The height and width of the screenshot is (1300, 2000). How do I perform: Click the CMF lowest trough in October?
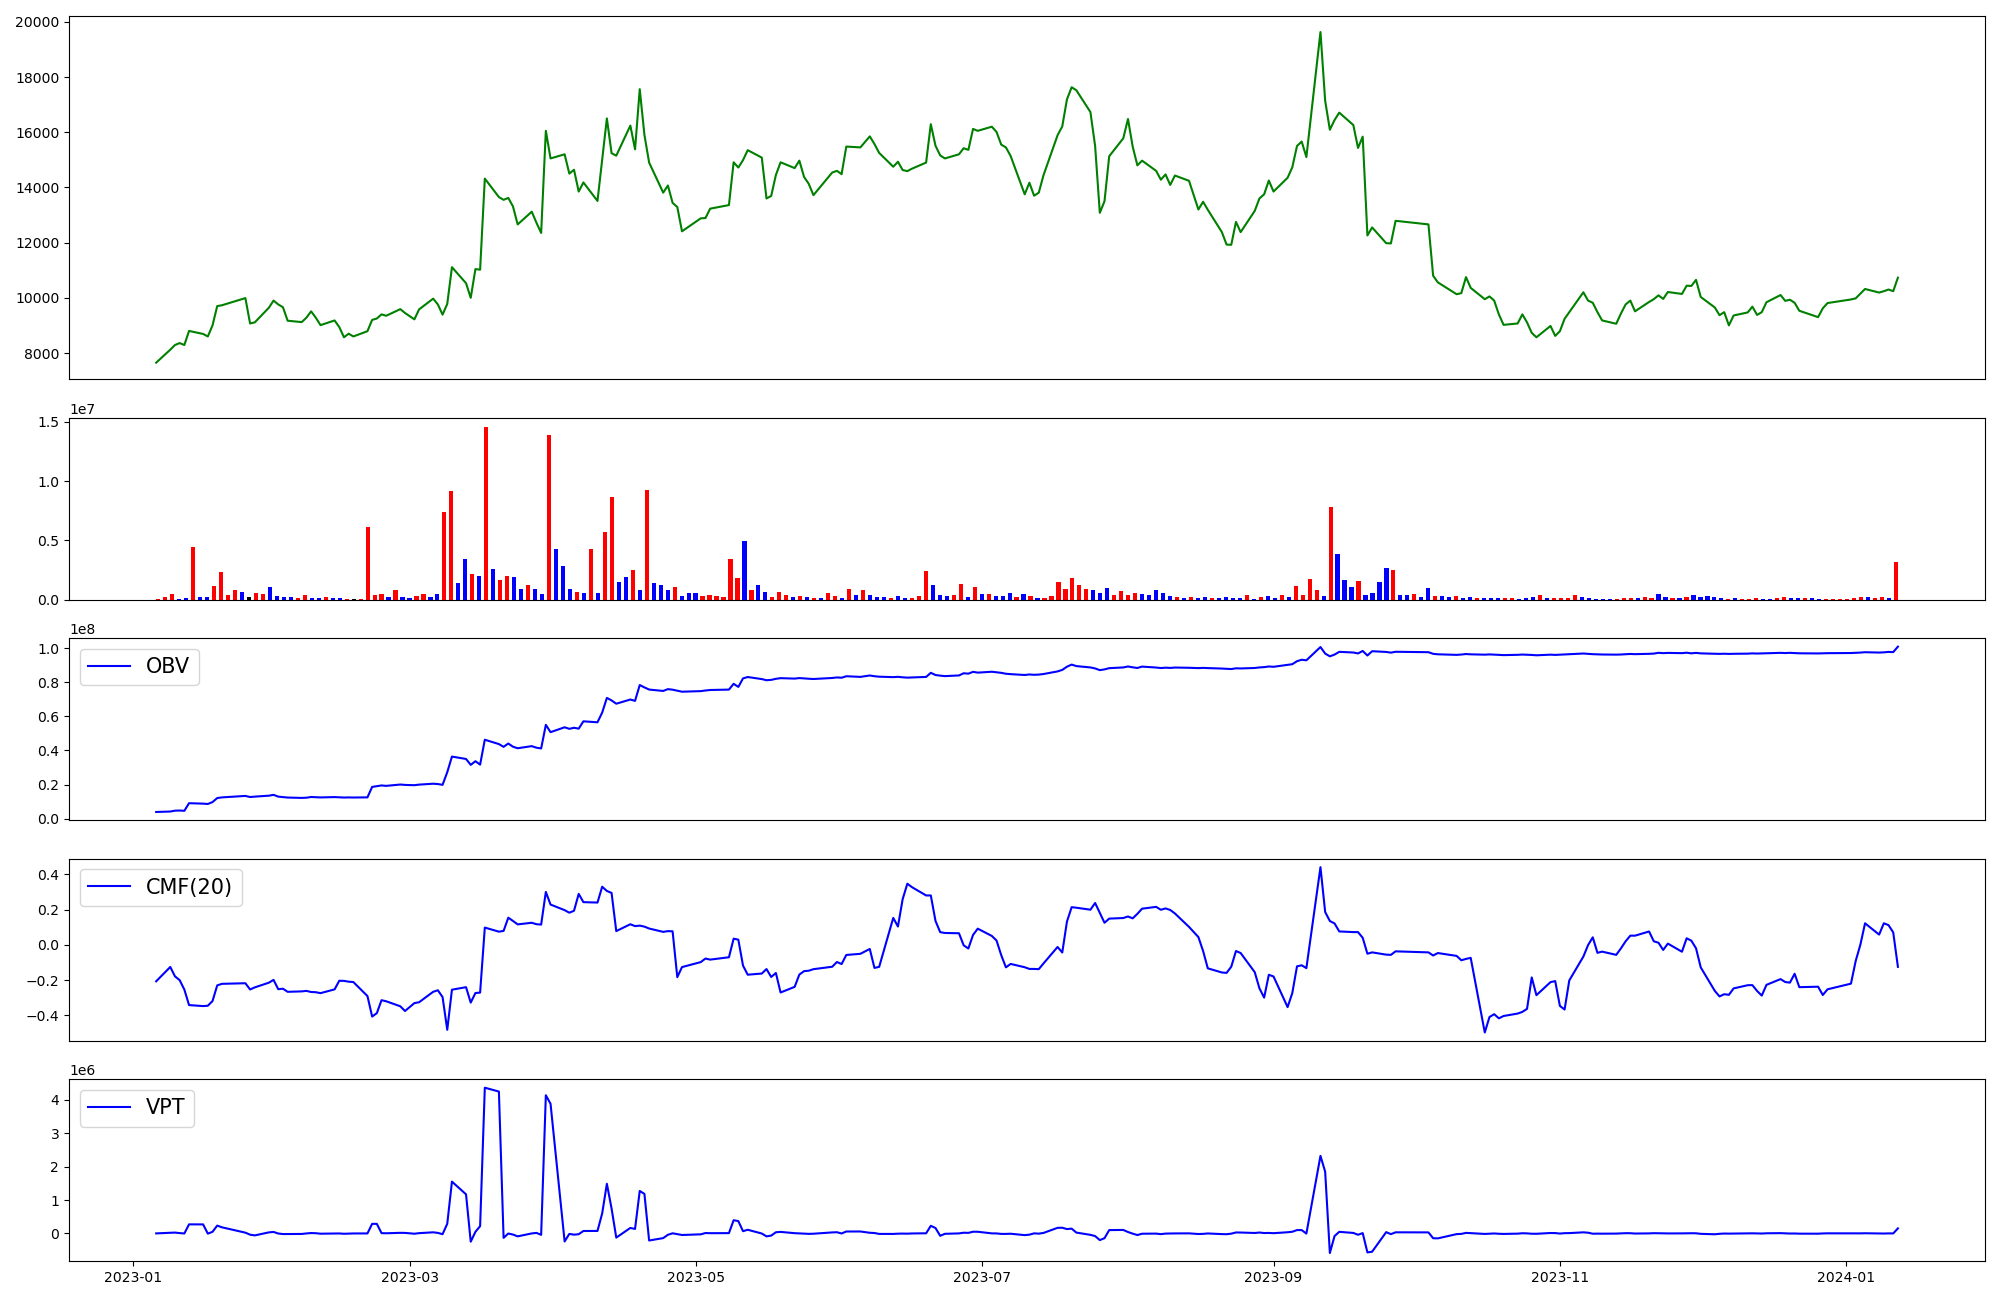[1485, 1031]
